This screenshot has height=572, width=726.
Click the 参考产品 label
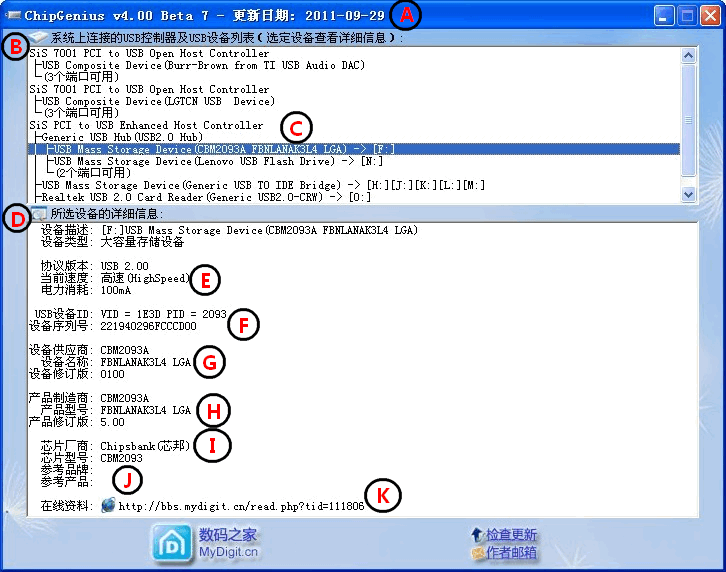pos(67,482)
